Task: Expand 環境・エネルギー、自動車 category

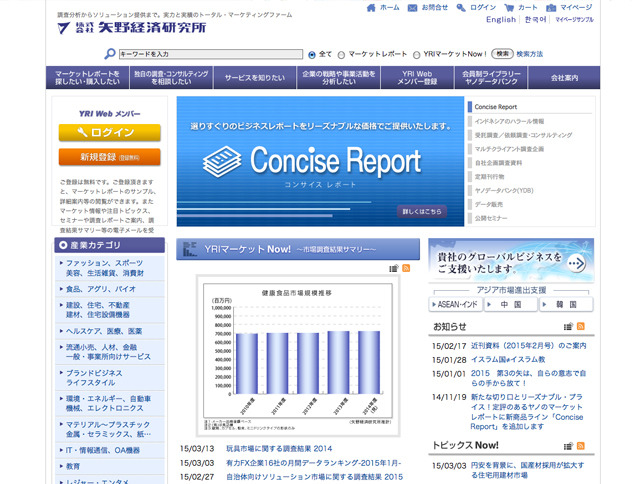Action: [110, 403]
